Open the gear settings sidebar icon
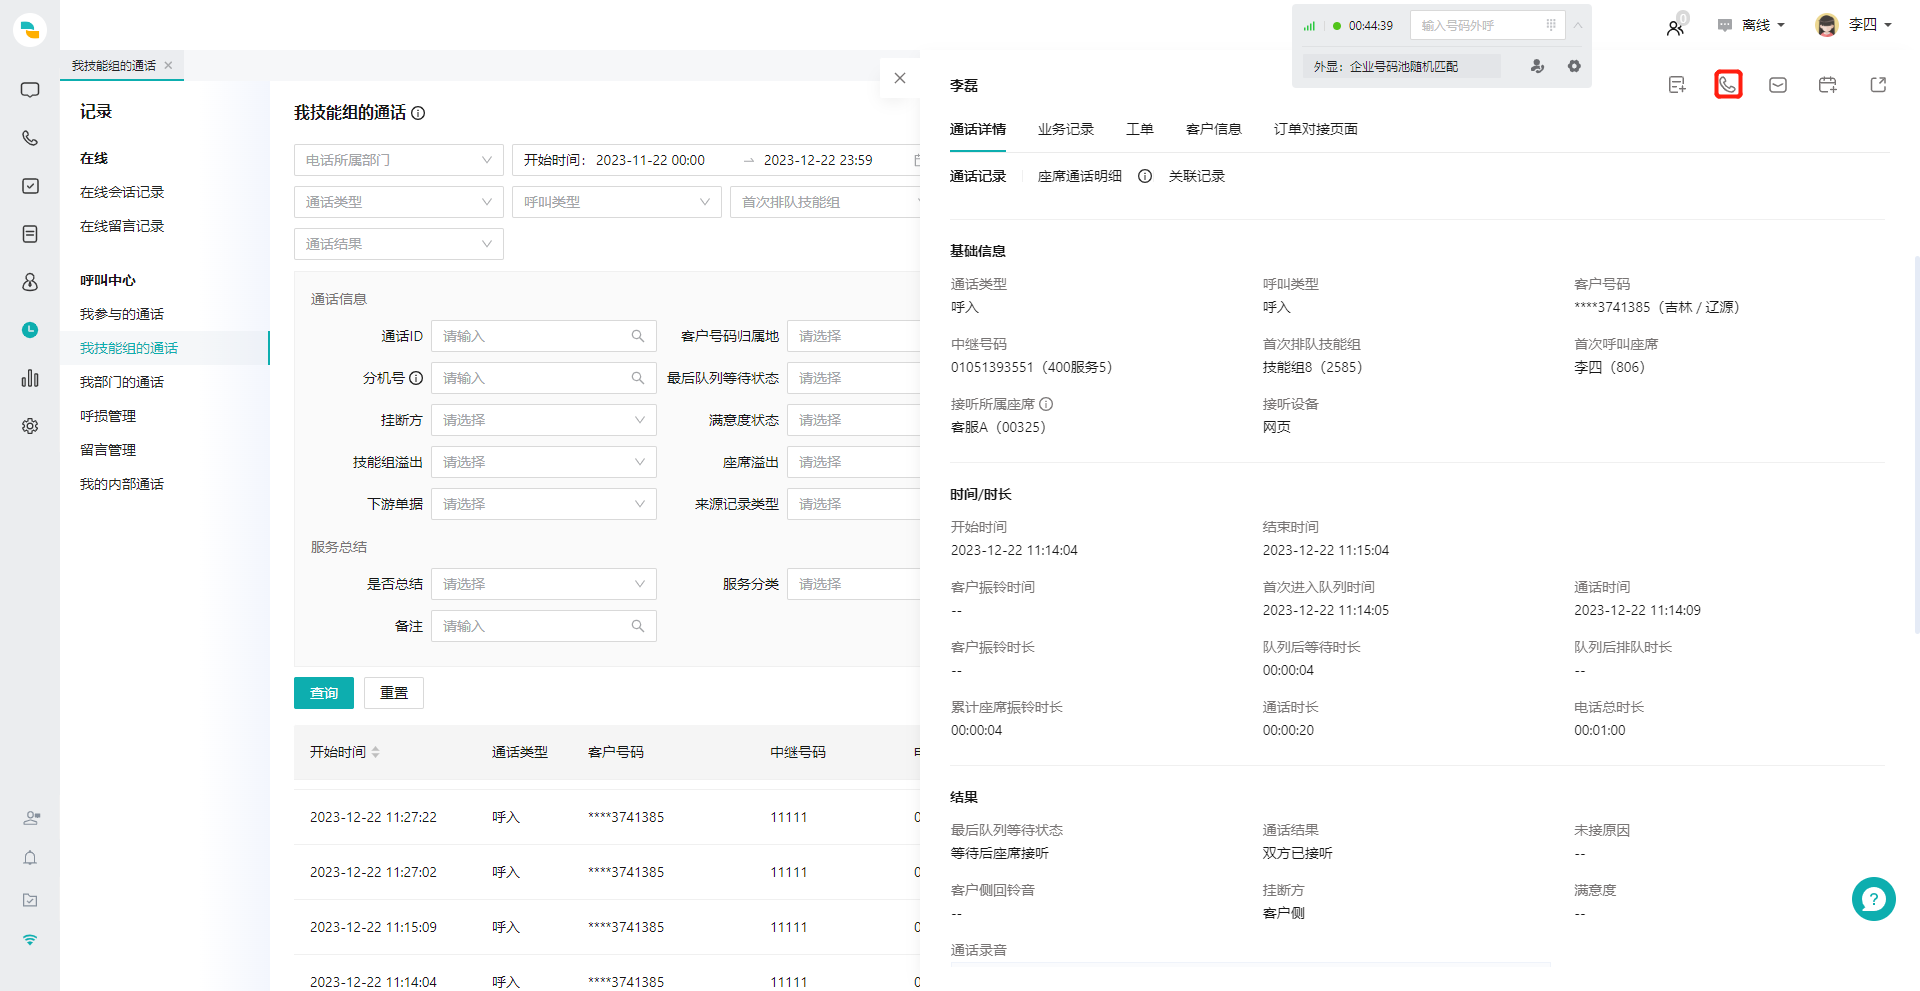1920x991 pixels. pyautogui.click(x=30, y=426)
